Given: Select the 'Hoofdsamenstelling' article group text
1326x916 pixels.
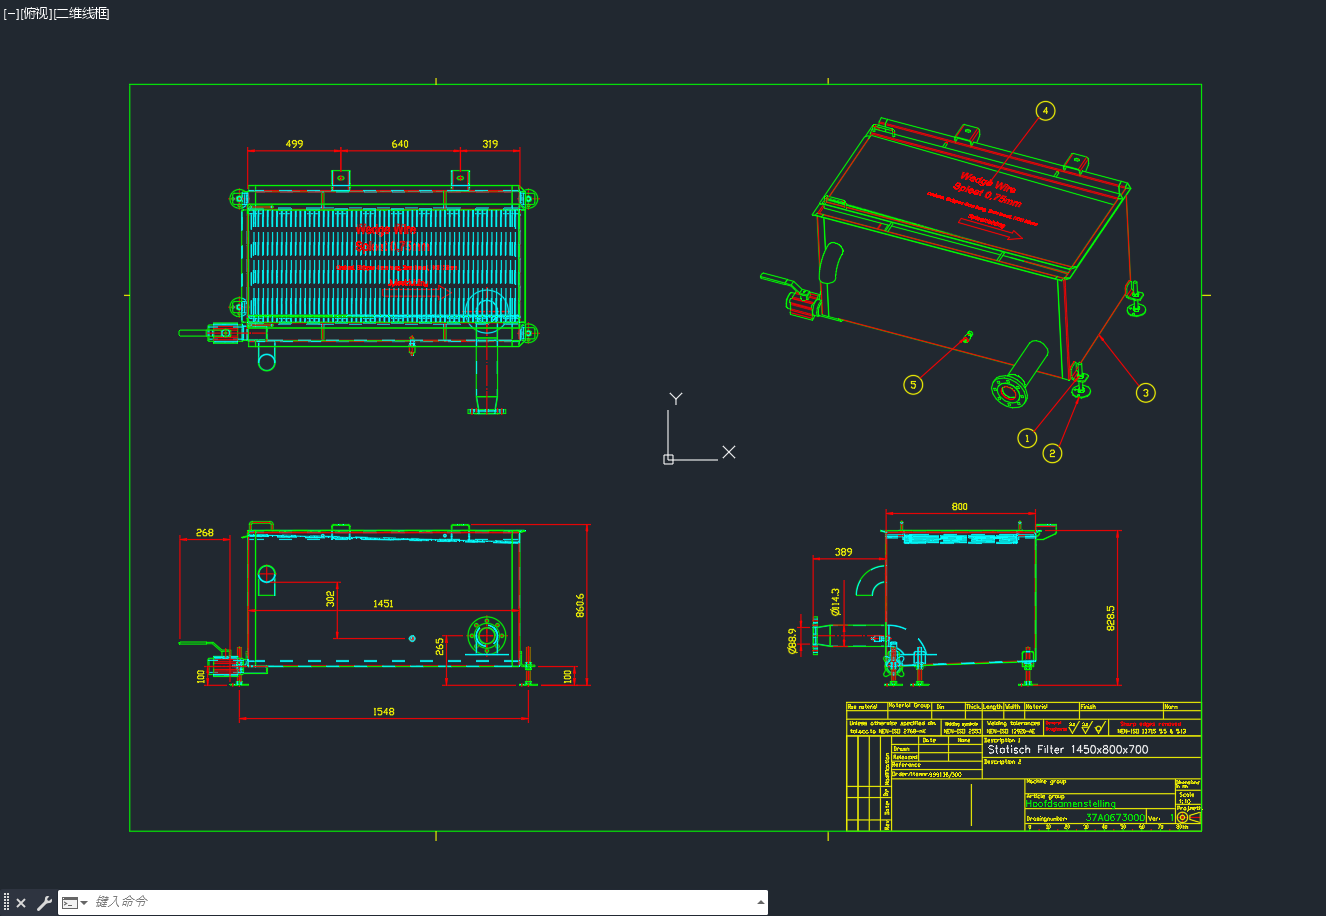Looking at the screenshot, I should pyautogui.click(x=1070, y=804).
